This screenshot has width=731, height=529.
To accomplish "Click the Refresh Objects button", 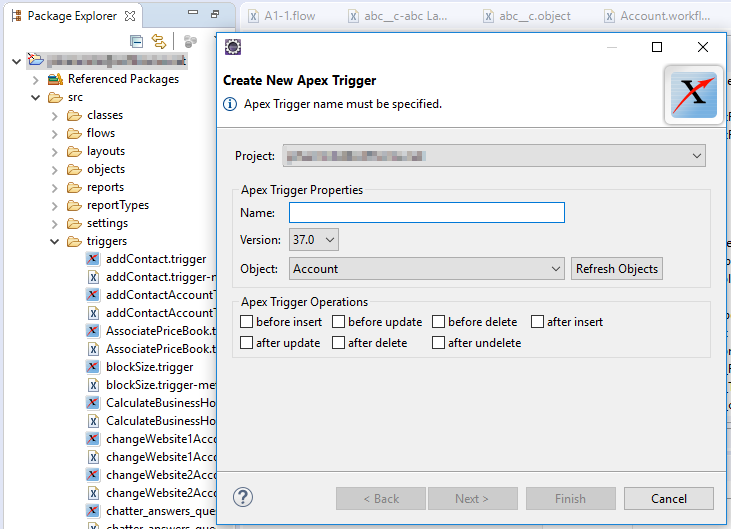I will point(617,269).
